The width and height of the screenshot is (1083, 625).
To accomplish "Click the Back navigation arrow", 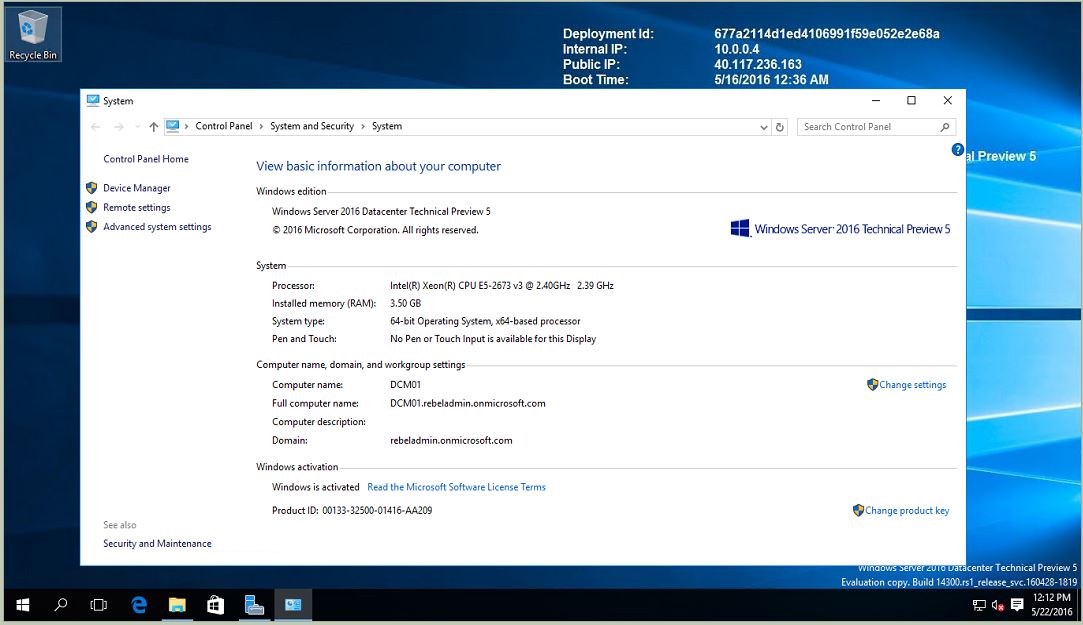I will (x=96, y=127).
